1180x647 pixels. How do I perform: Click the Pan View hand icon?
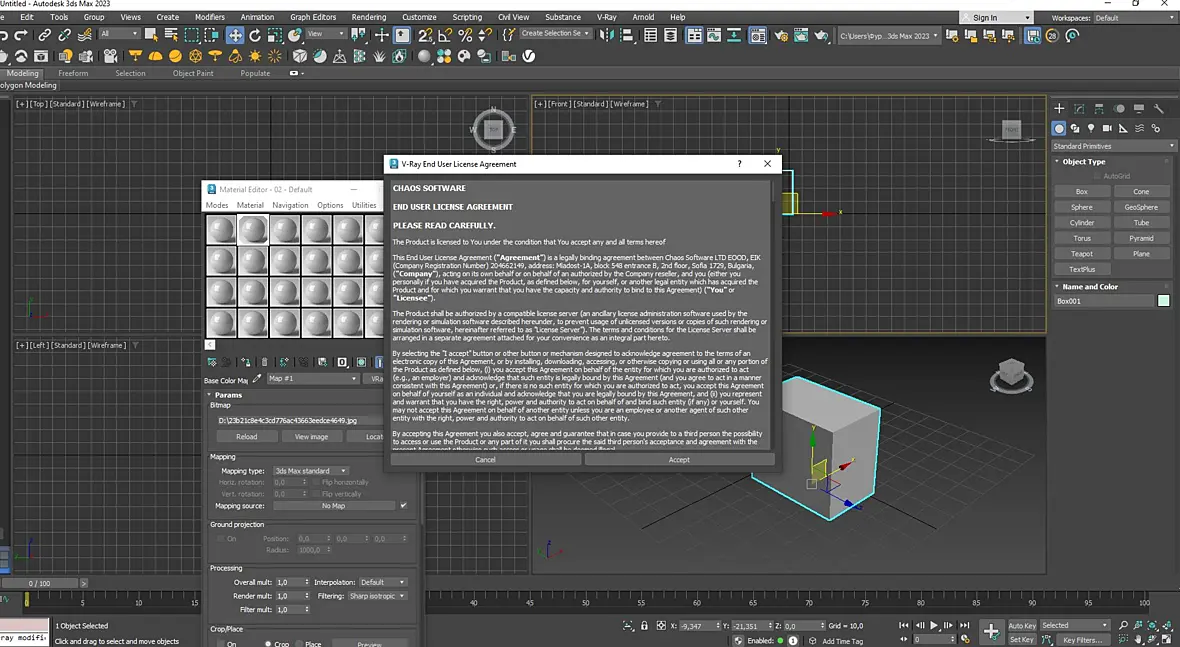click(x=1138, y=639)
